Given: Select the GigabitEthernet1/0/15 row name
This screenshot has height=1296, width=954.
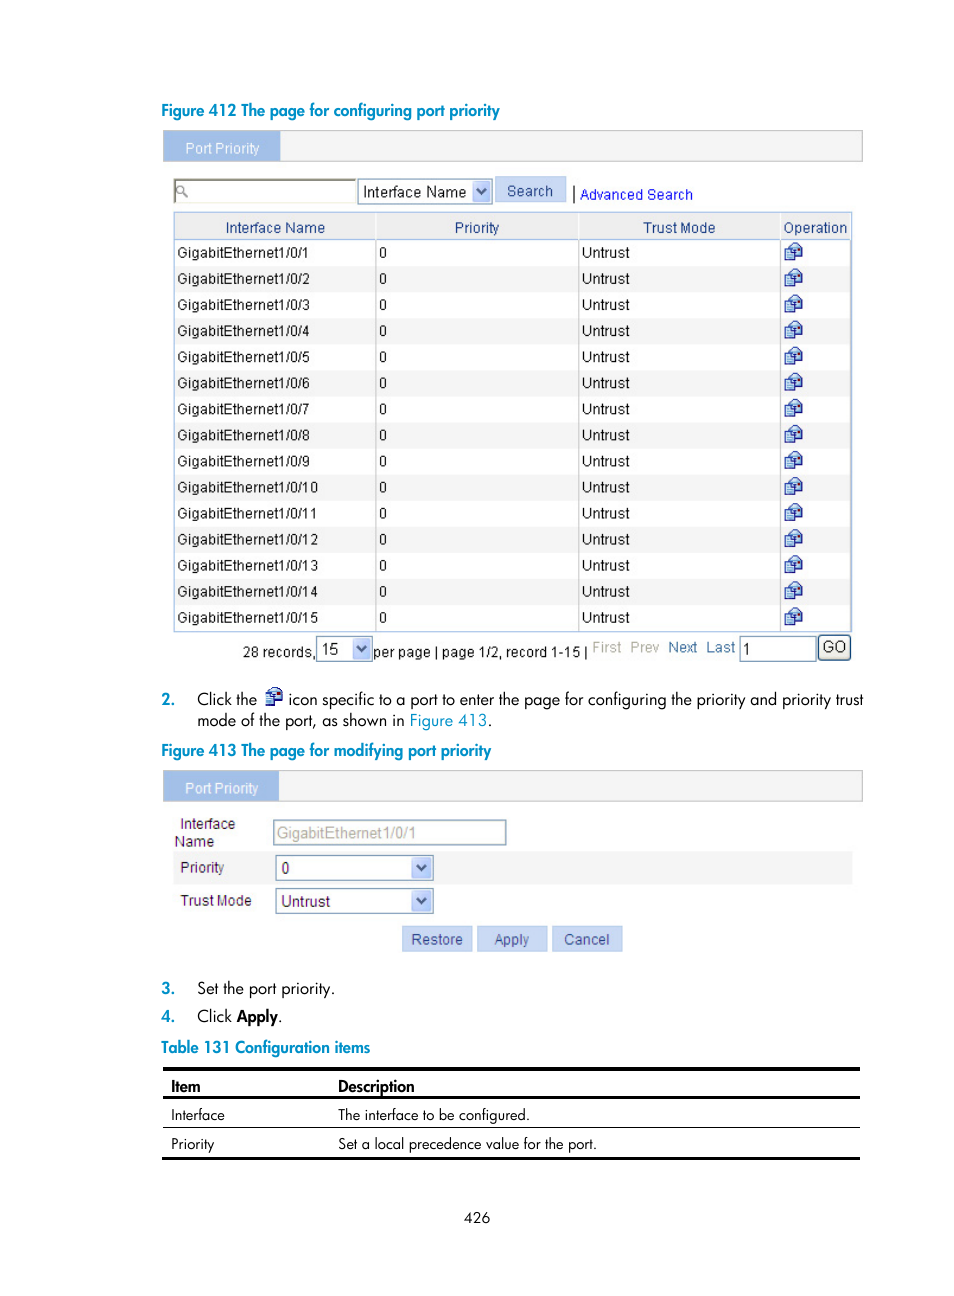Looking at the screenshot, I should click(248, 618).
